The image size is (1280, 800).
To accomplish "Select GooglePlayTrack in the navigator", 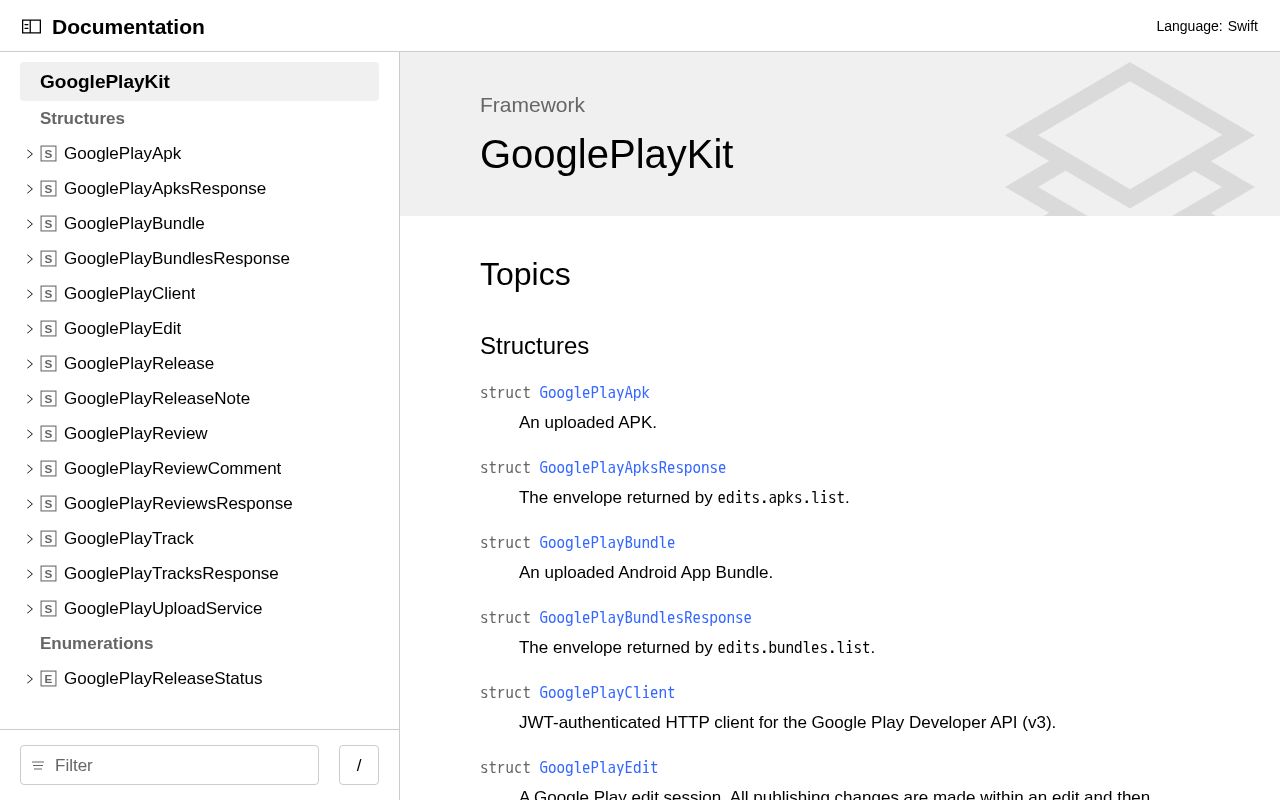I will [129, 539].
